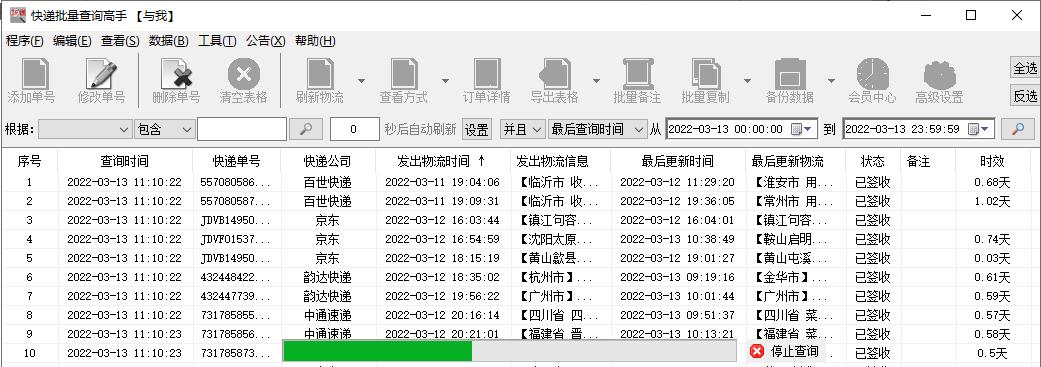Click the auto-refresh seconds field
The width and height of the screenshot is (1041, 367).
pos(355,129)
